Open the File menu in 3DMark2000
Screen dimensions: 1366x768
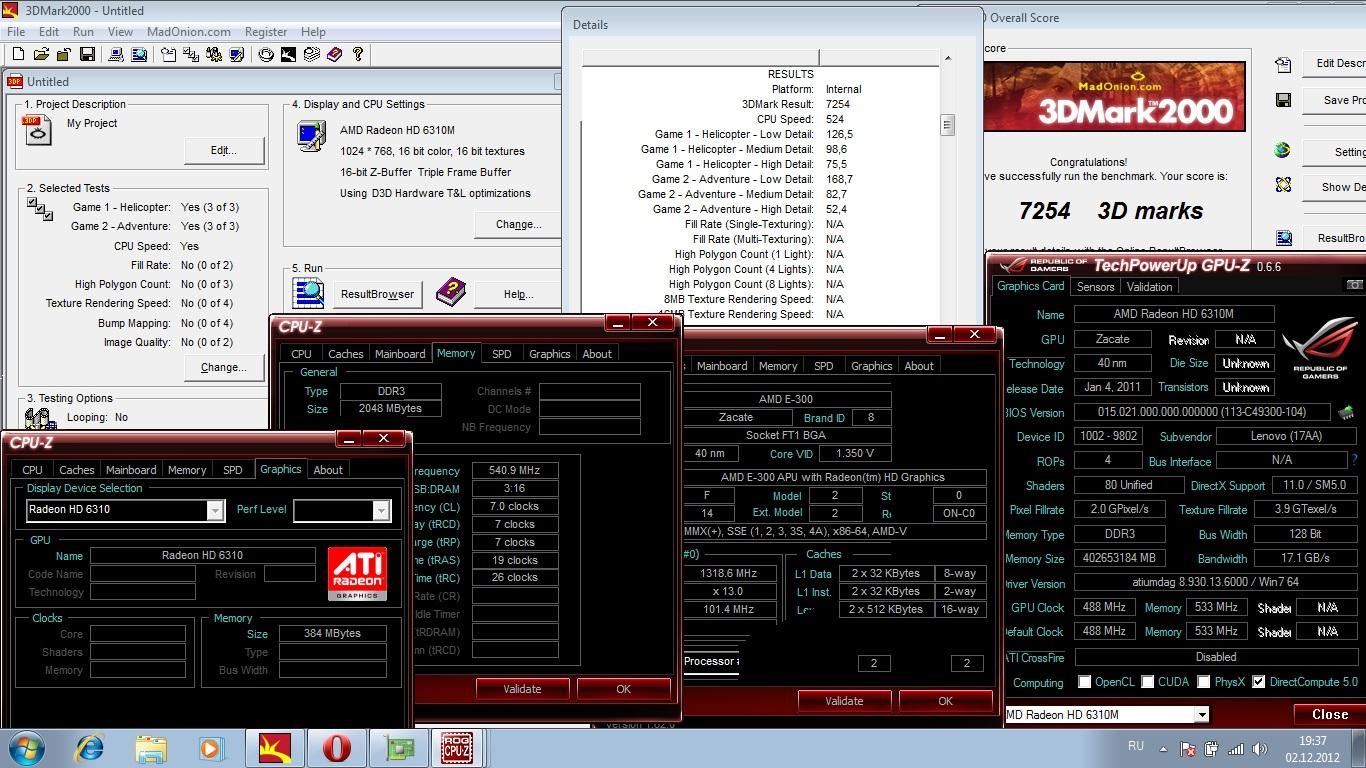coord(15,32)
